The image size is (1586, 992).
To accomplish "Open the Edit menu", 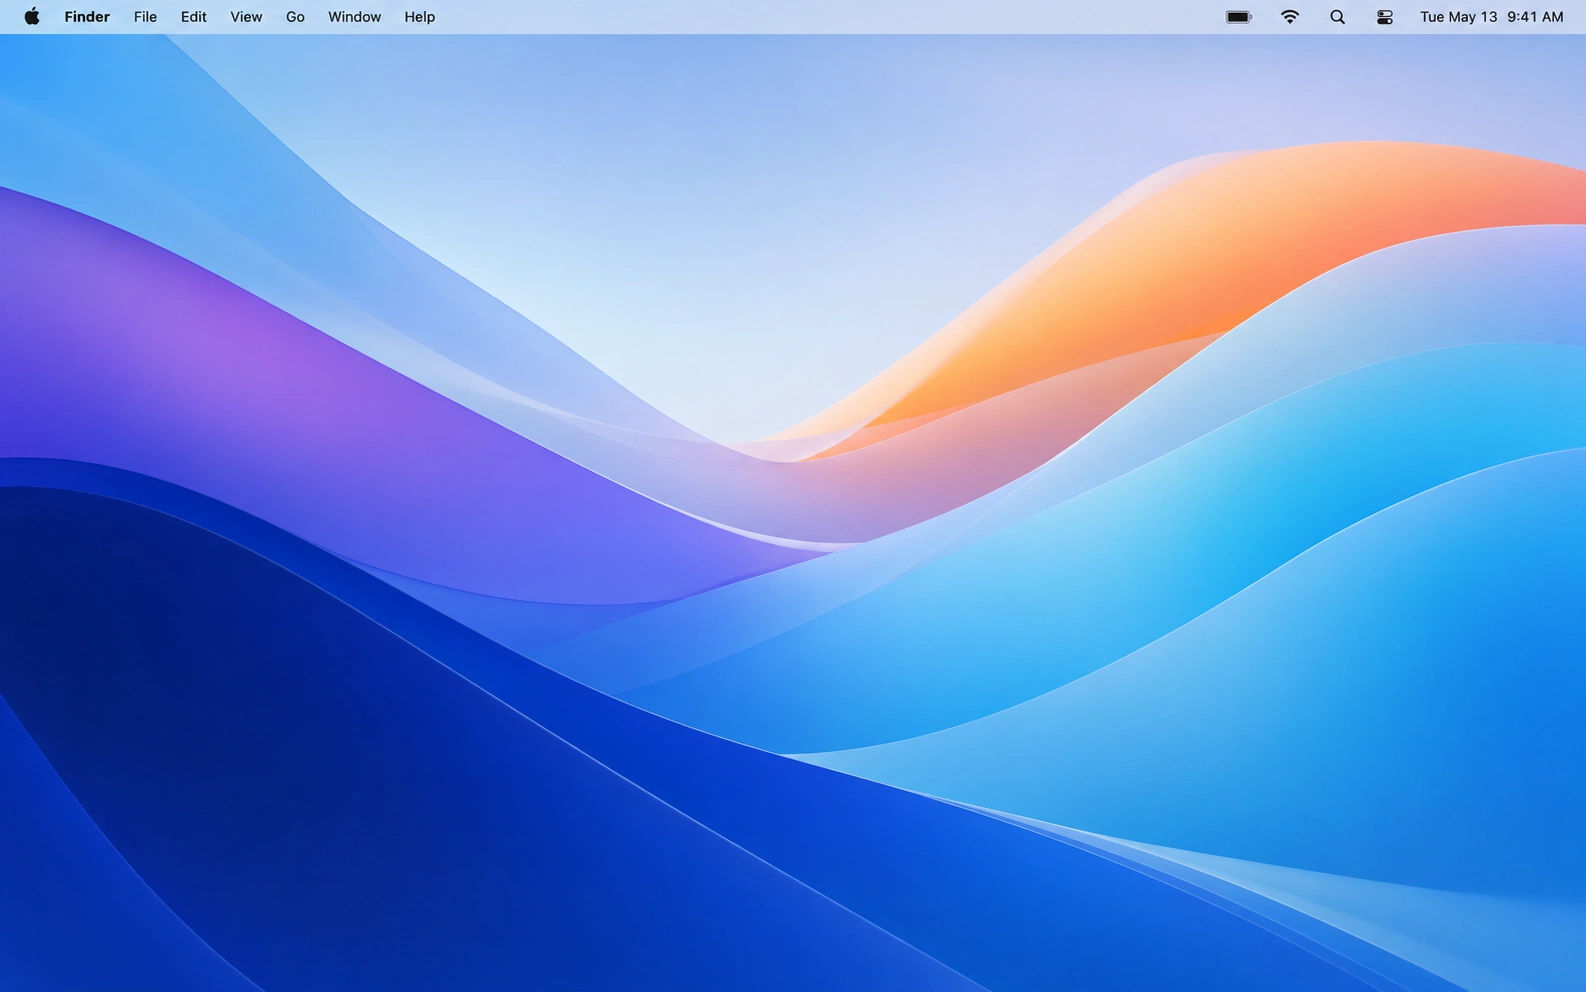I will click(x=194, y=17).
